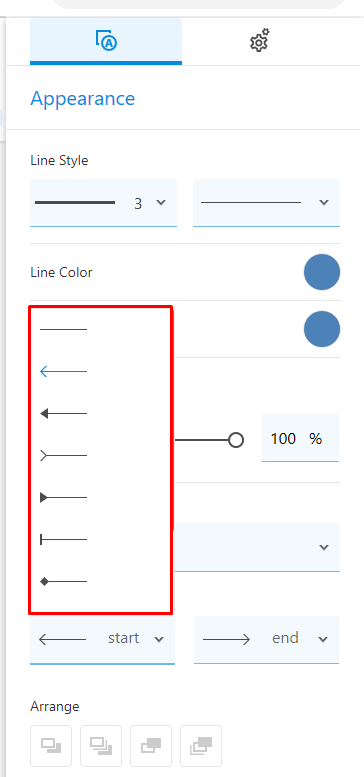Click the second blue color swatch
This screenshot has width=364, height=777.
point(322,329)
